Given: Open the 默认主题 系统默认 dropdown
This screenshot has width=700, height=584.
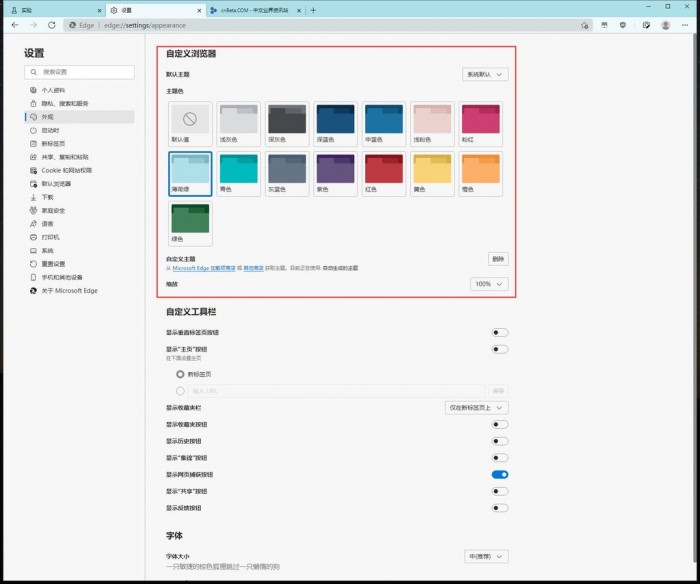Looking at the screenshot, I should click(486, 74).
